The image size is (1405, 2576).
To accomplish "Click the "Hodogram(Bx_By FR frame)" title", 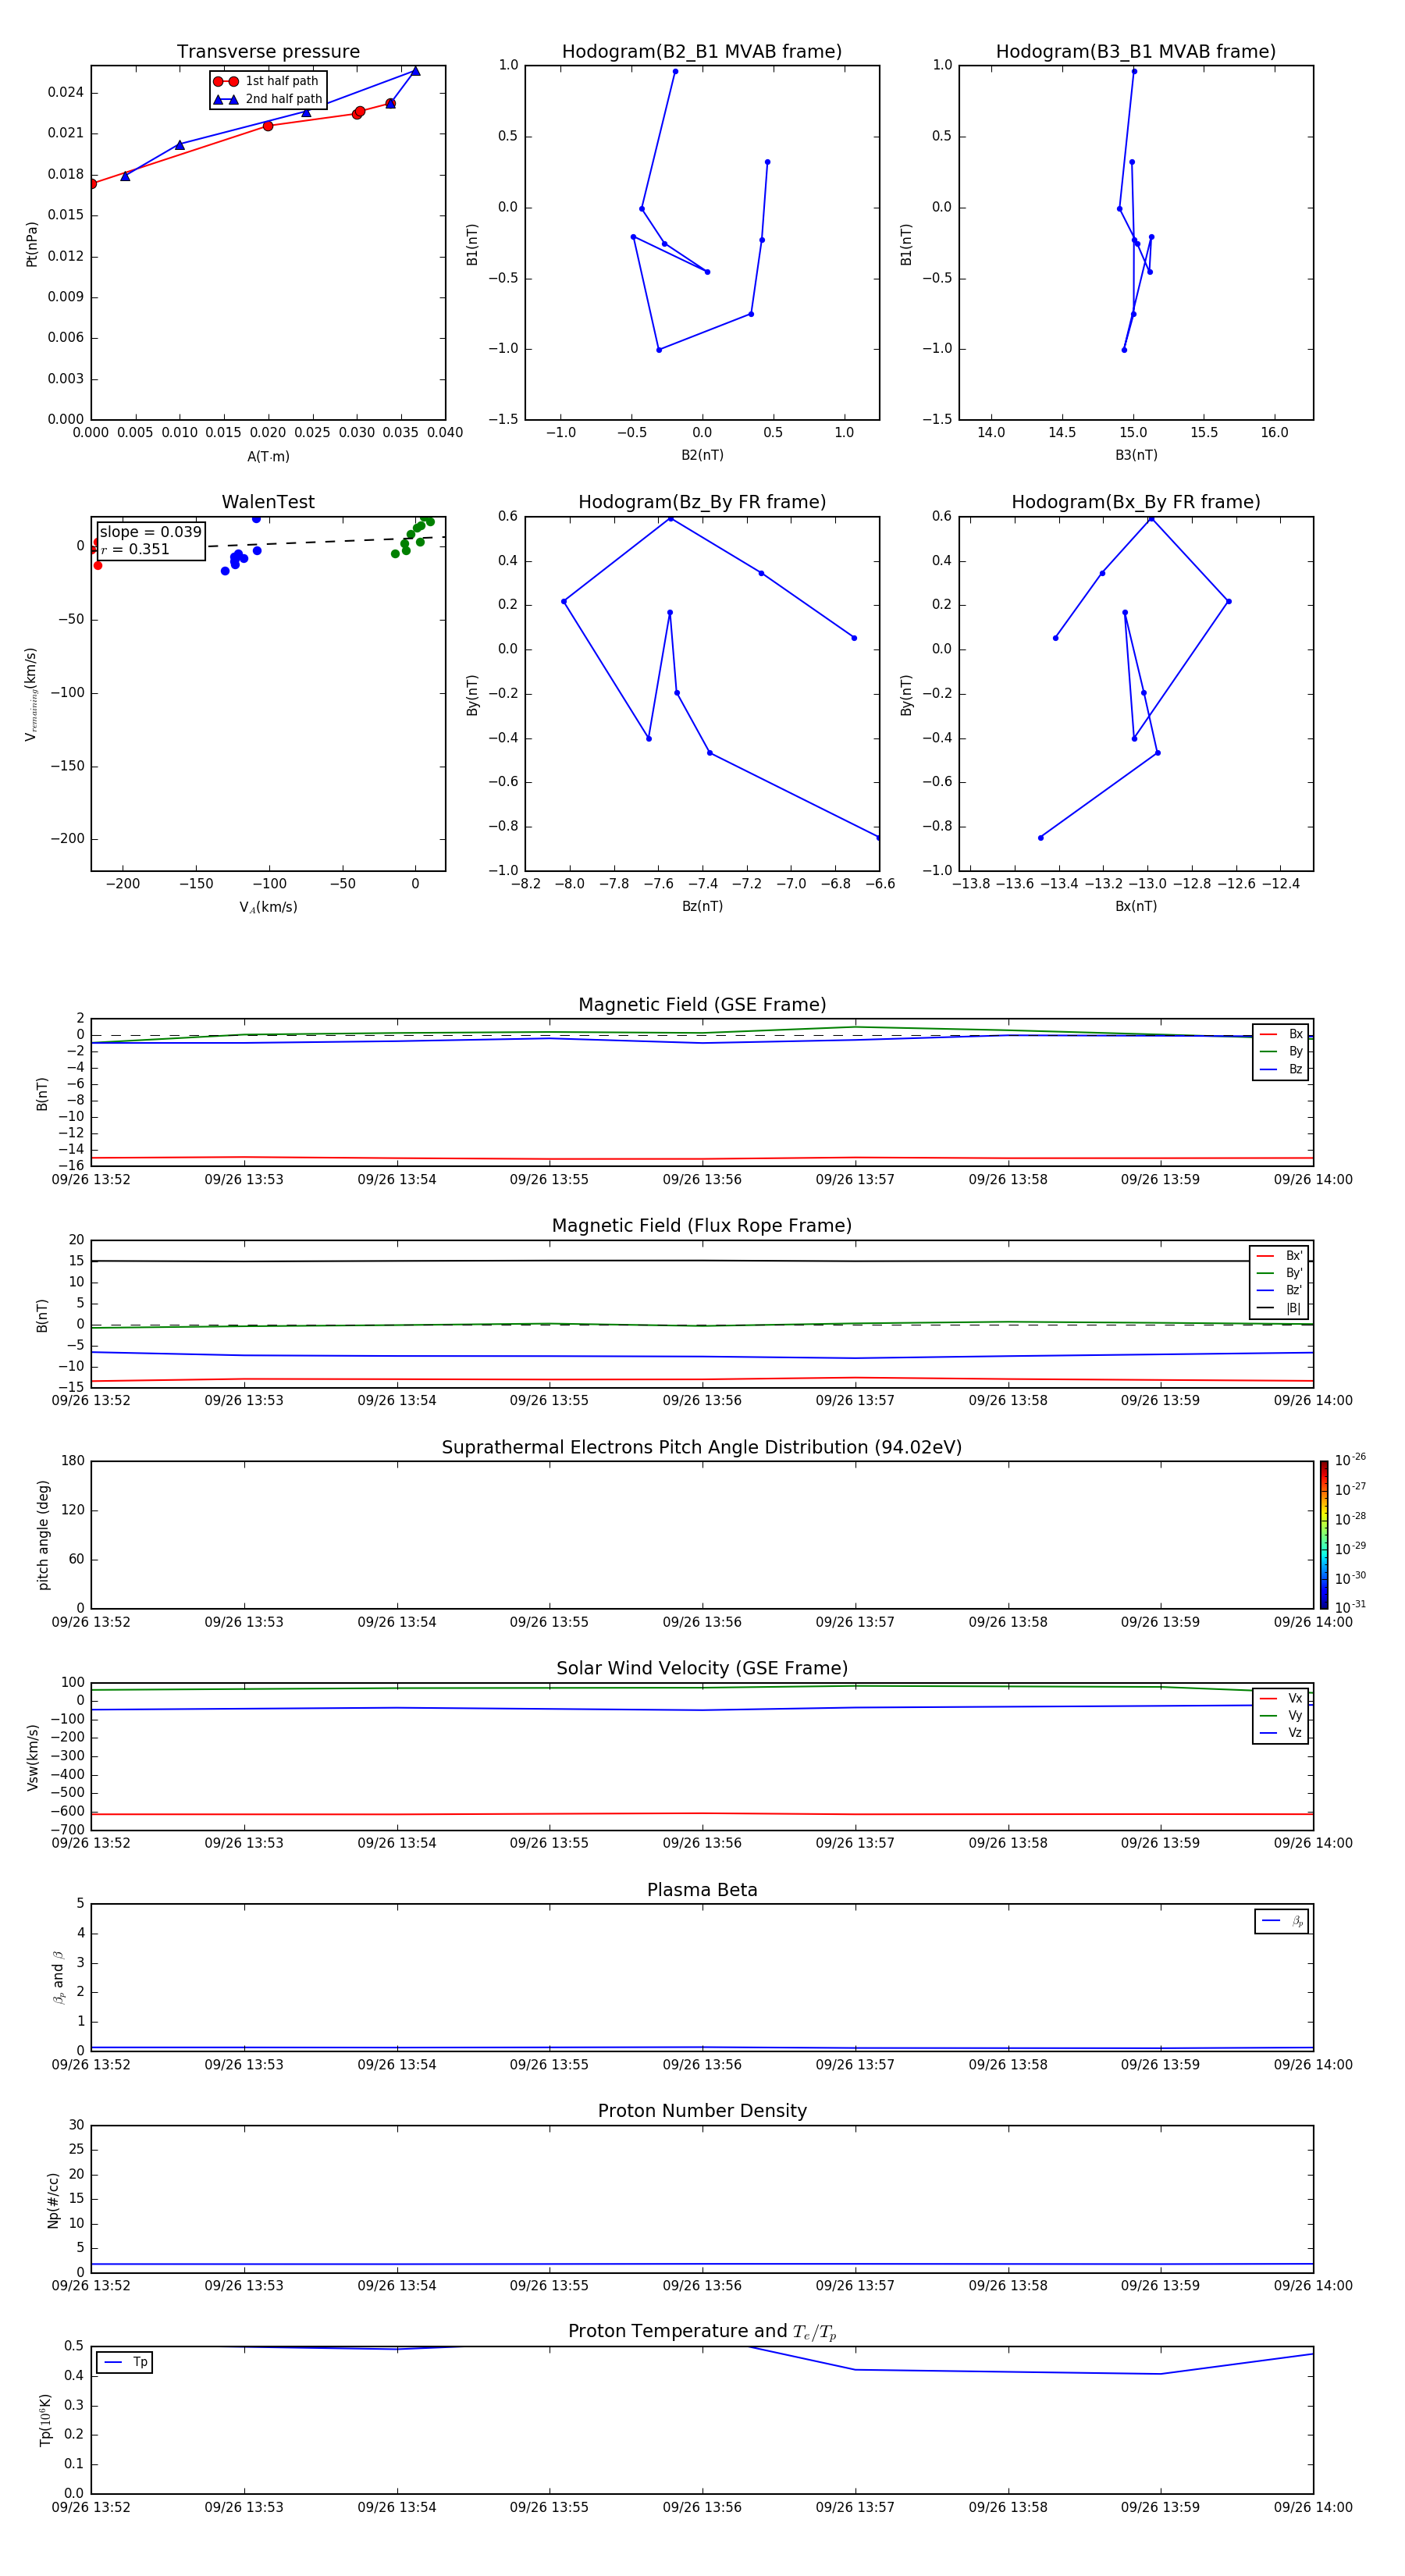I will [1136, 502].
